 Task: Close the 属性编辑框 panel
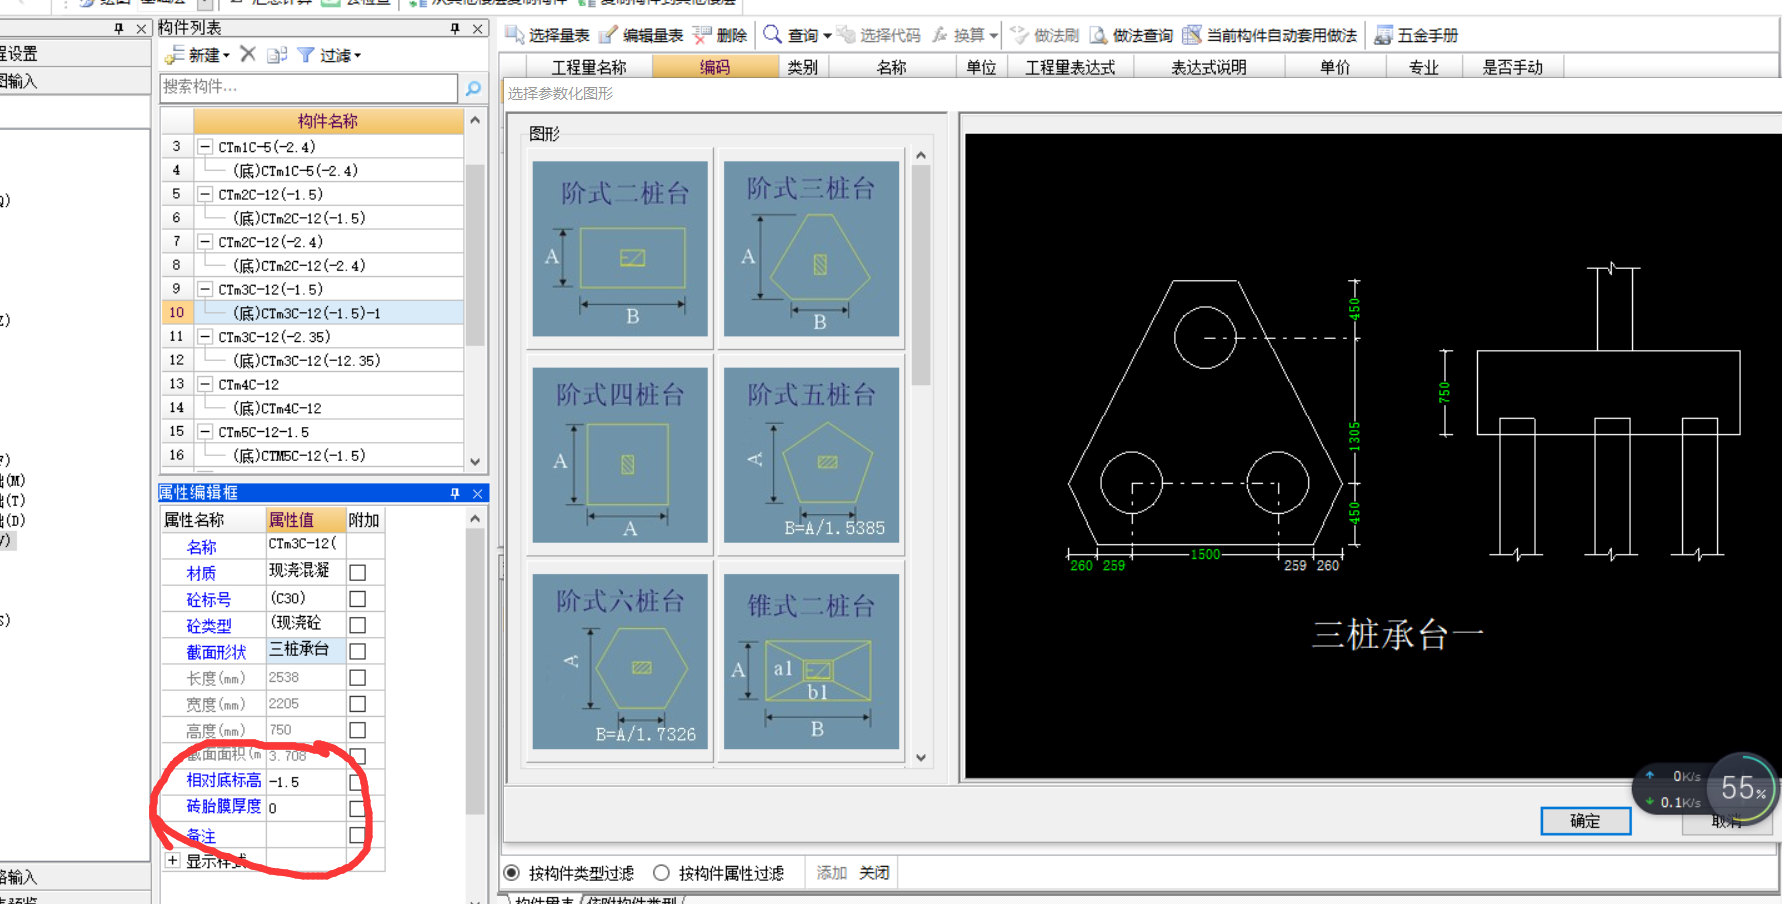pos(478,493)
